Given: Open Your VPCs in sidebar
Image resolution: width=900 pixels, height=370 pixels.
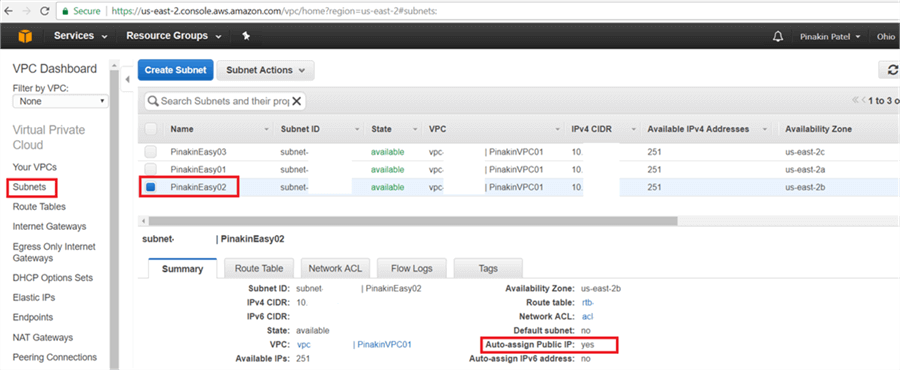Looking at the screenshot, I should 34,167.
